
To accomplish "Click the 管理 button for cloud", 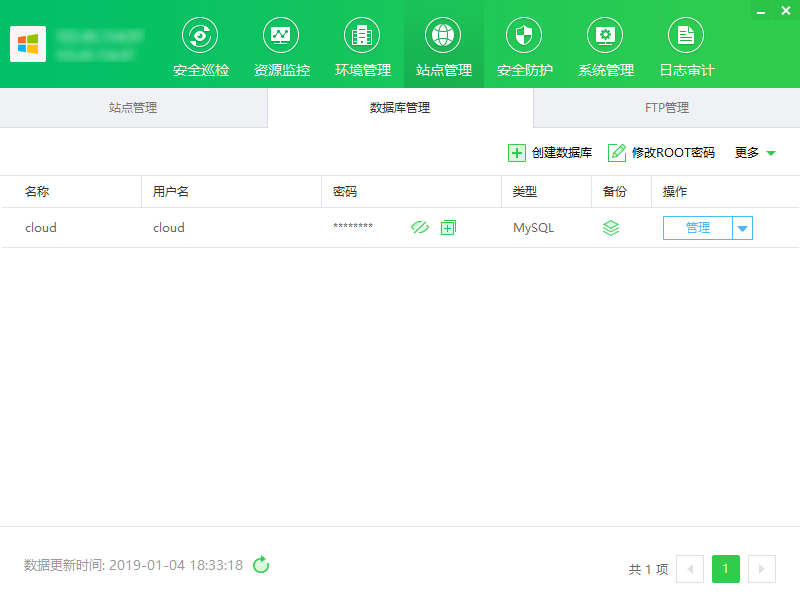I will tap(697, 228).
